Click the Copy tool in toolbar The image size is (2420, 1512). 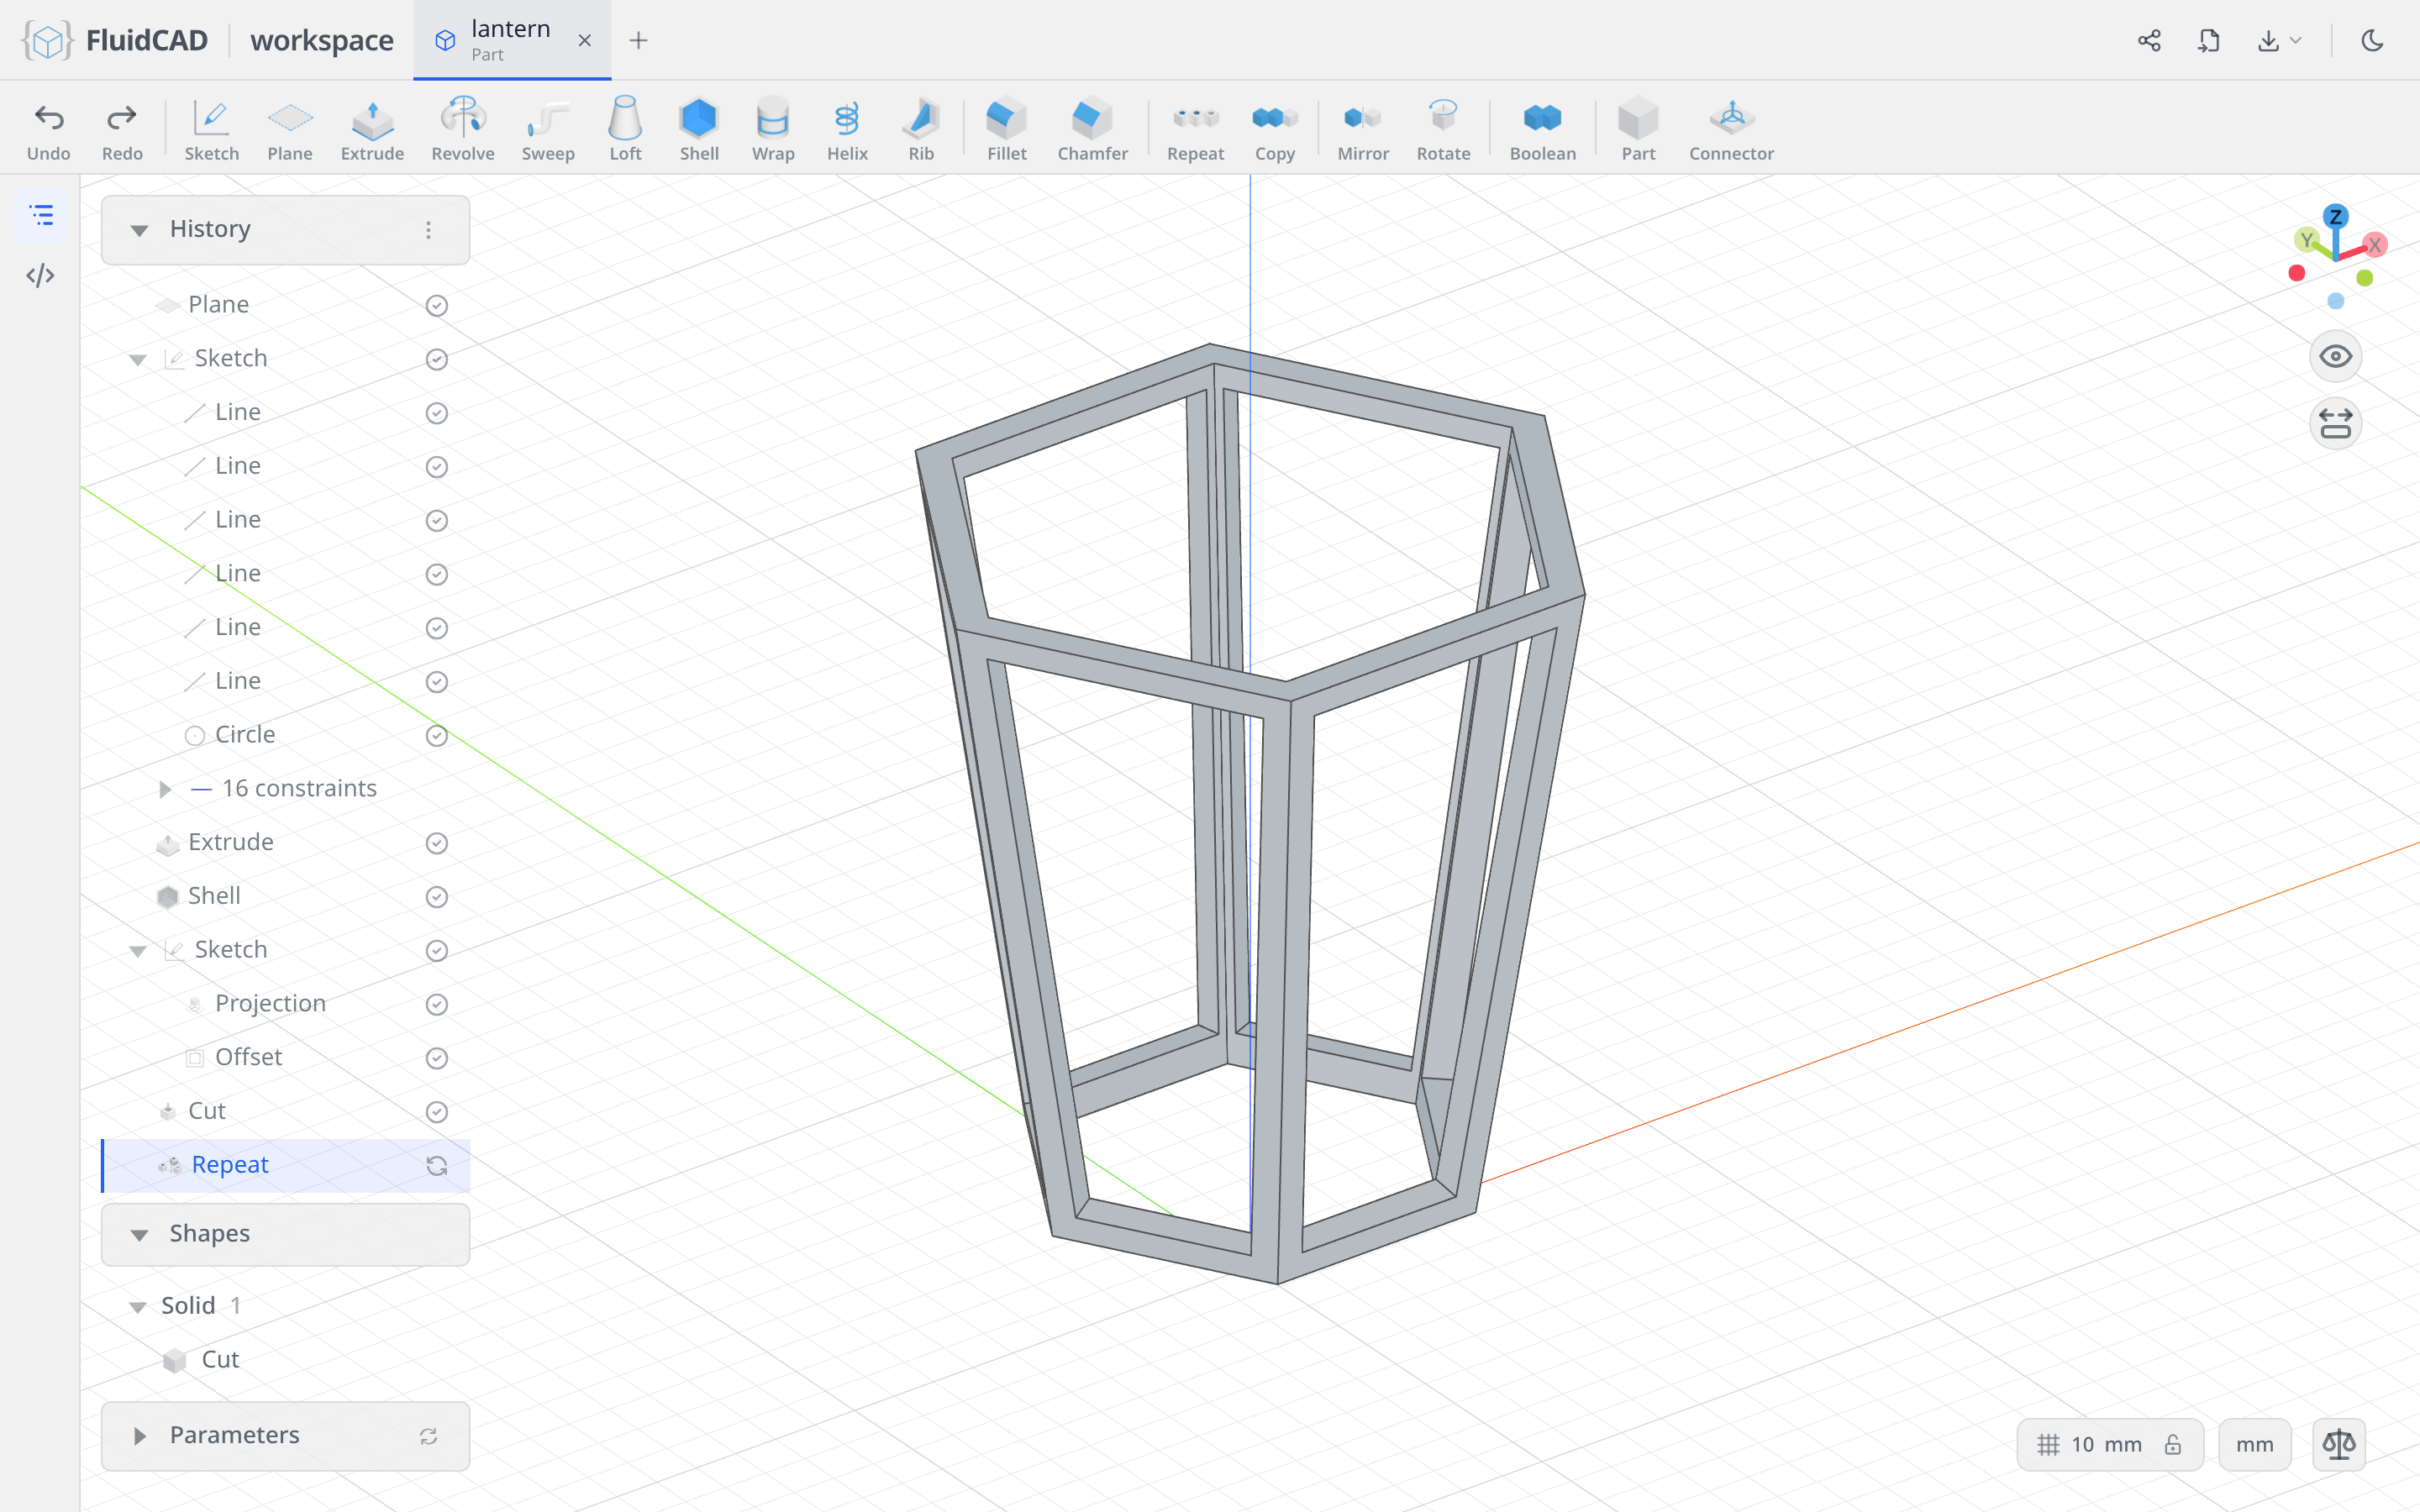1275,130
